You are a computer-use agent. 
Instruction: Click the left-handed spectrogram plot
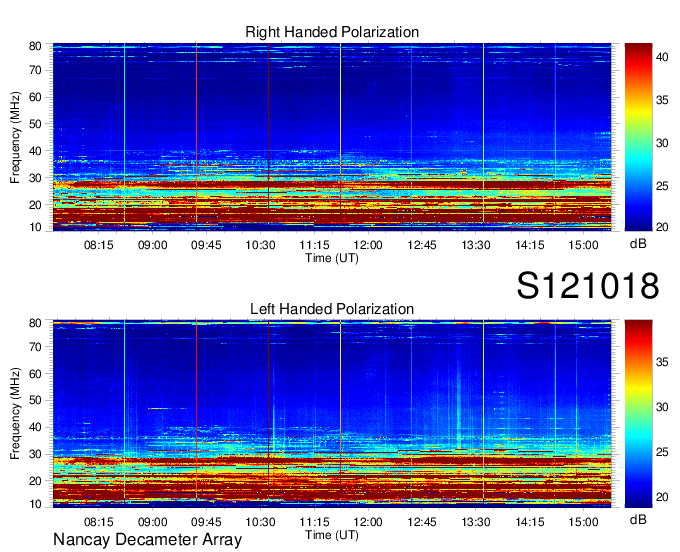tap(332, 414)
